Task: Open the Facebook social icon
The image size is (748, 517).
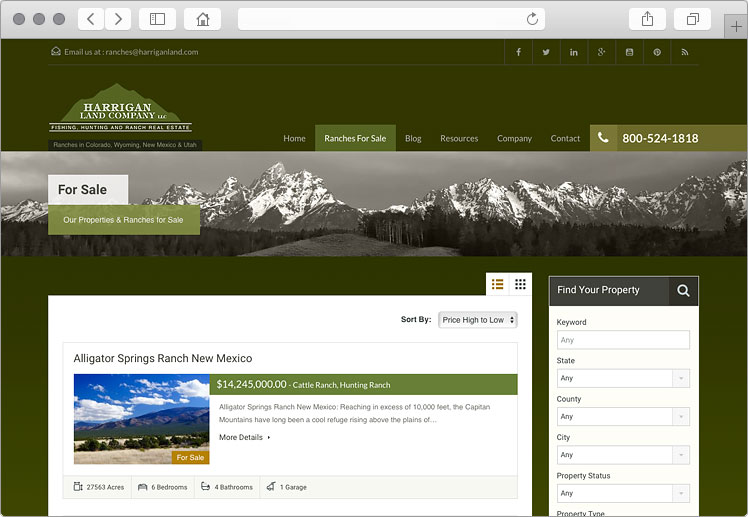Action: pos(519,52)
